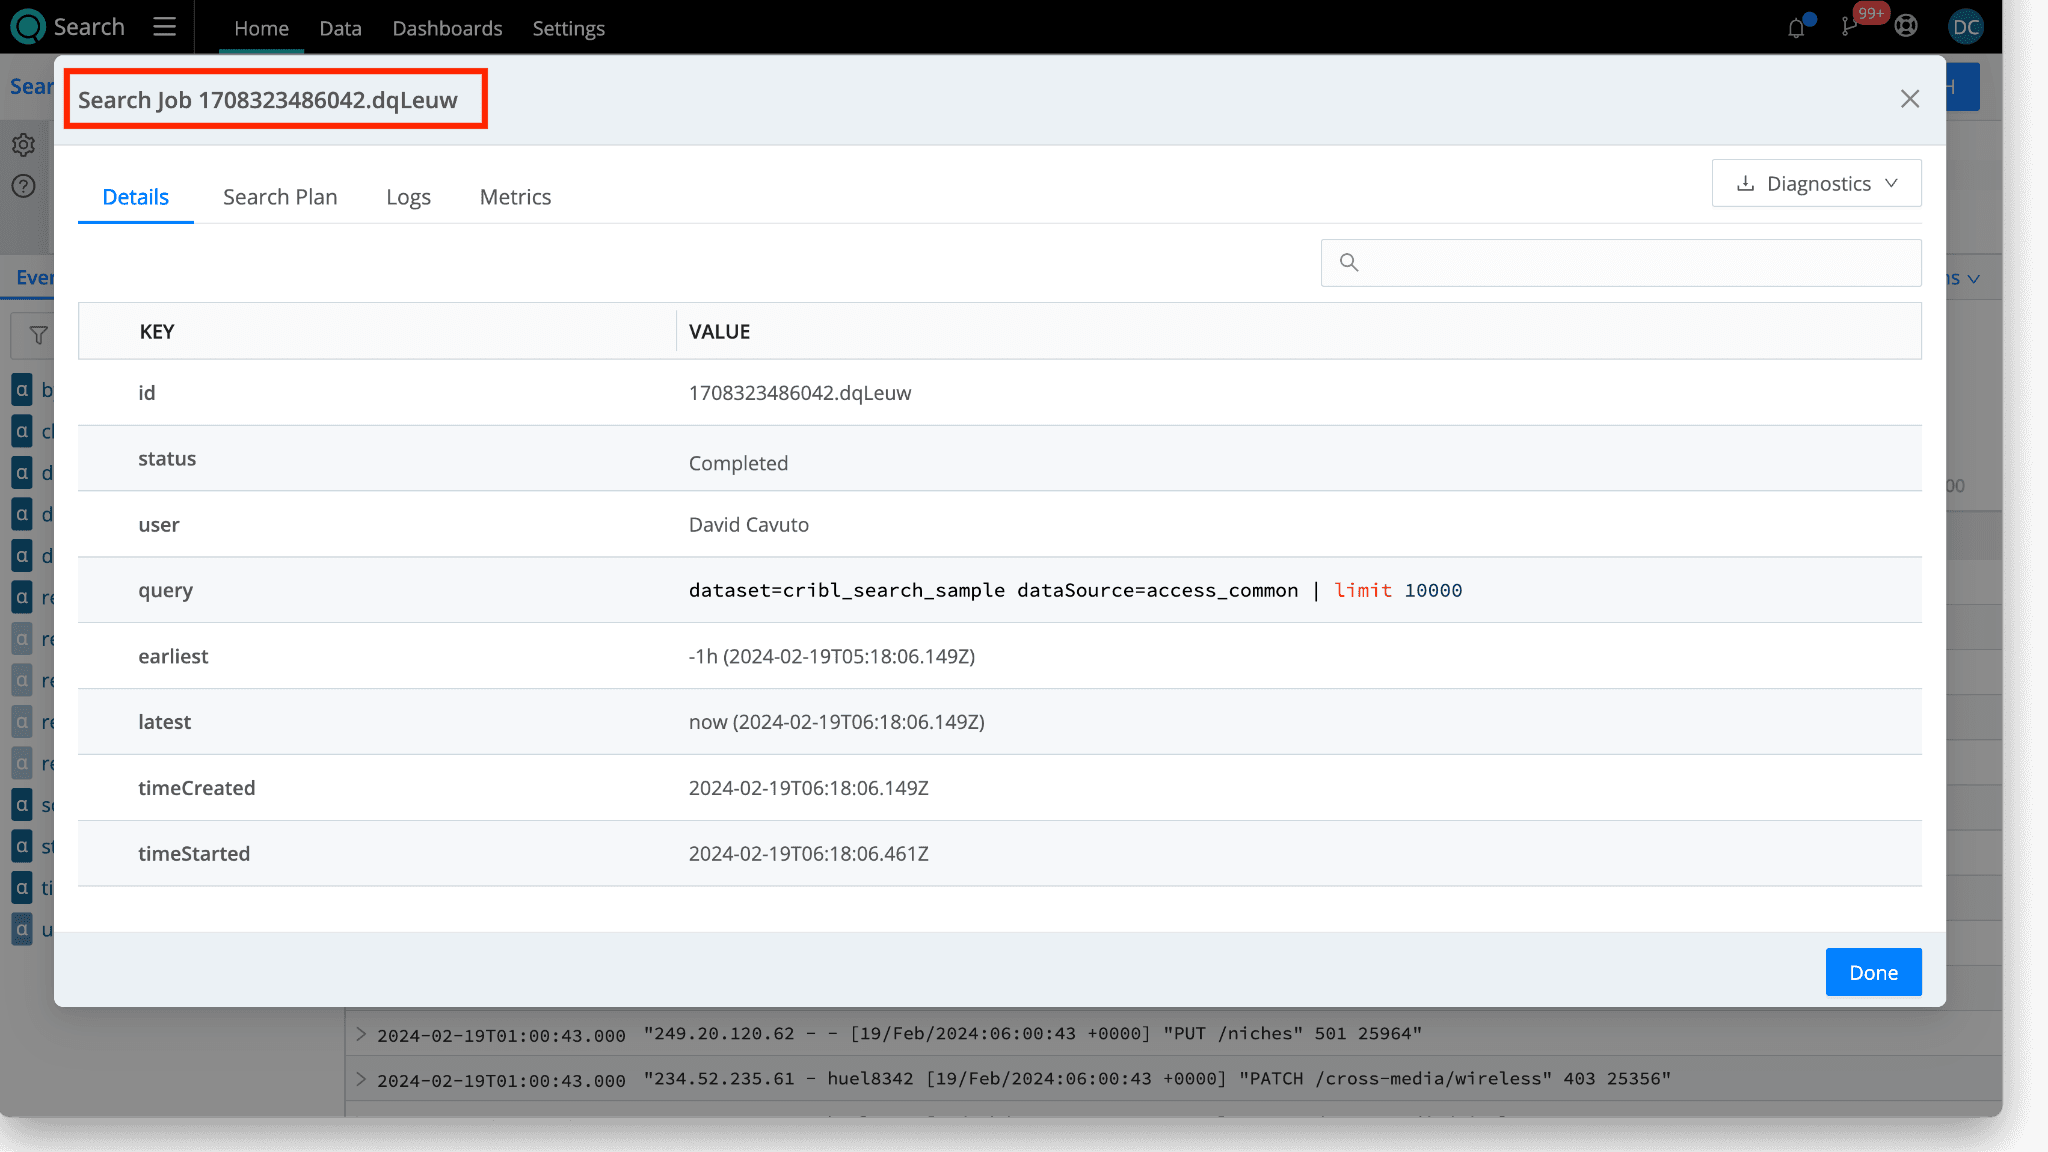Screen dimensions: 2048x1152
Task: Expand the 249.20.120.62 PUT /niches event row
Action: coord(361,1034)
